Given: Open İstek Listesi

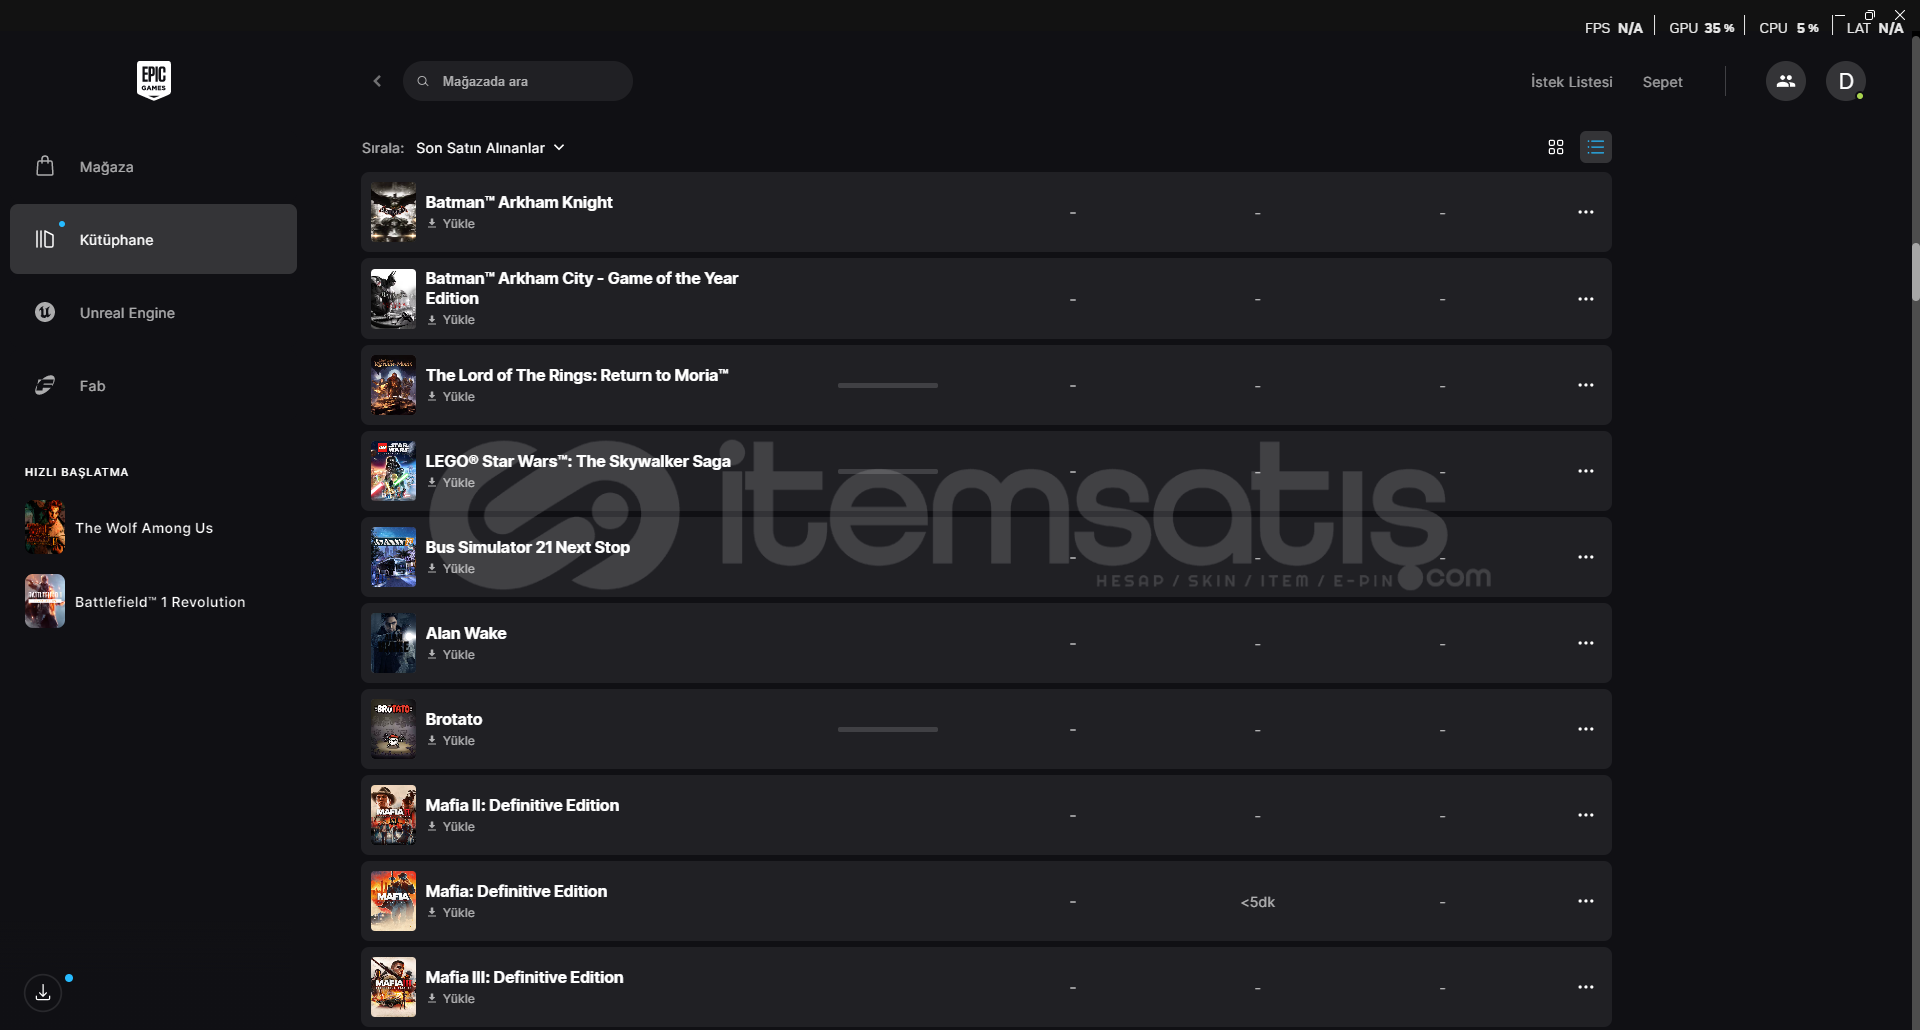Looking at the screenshot, I should (1571, 82).
